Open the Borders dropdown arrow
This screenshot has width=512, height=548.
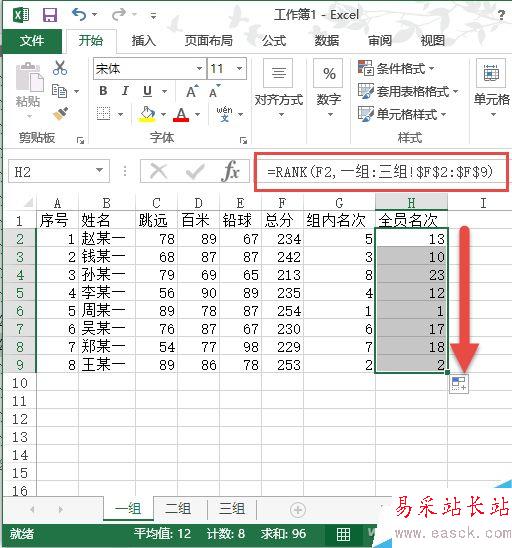coord(121,114)
